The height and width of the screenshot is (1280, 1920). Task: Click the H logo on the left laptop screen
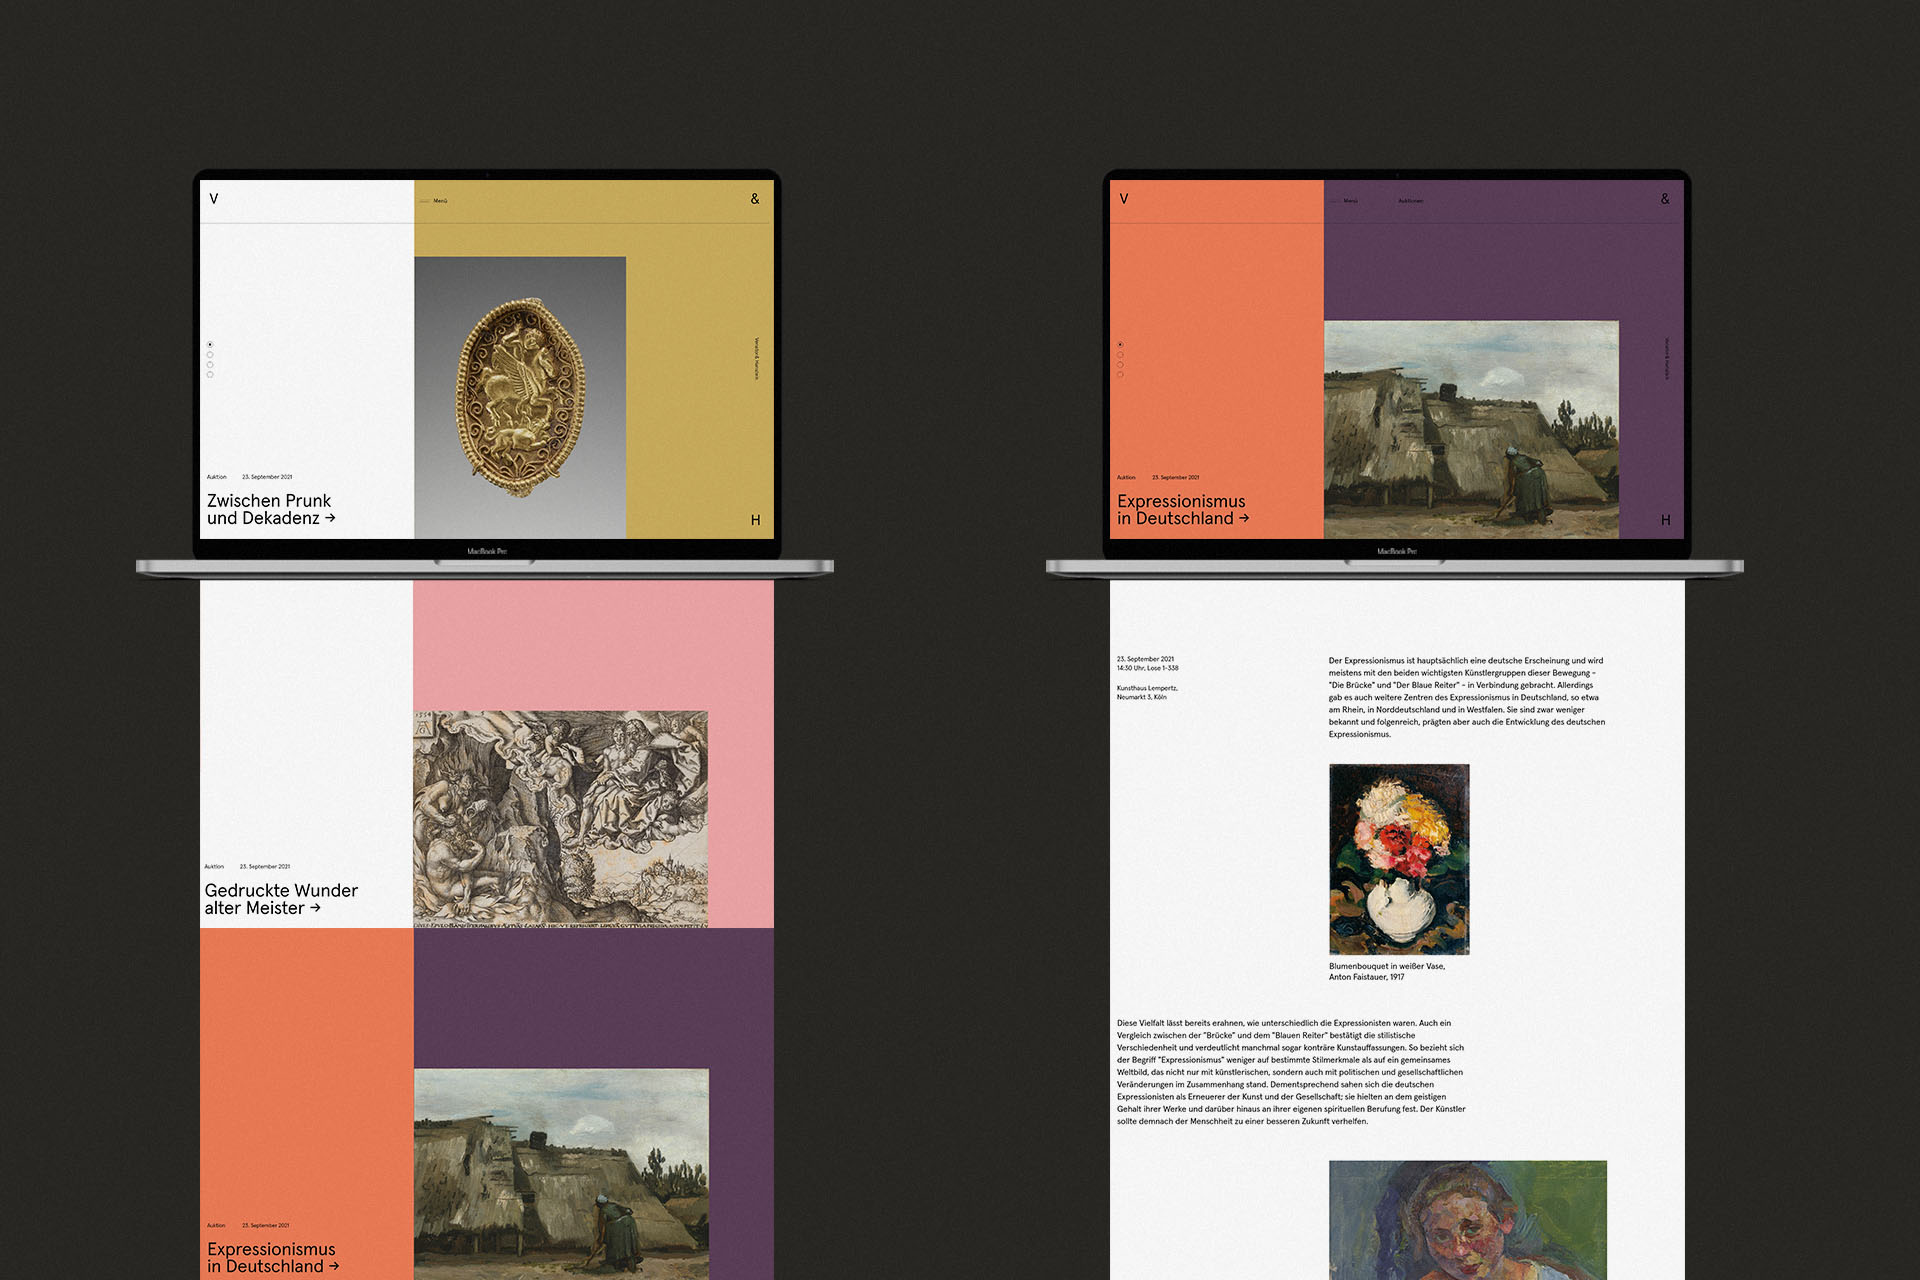[x=755, y=520]
